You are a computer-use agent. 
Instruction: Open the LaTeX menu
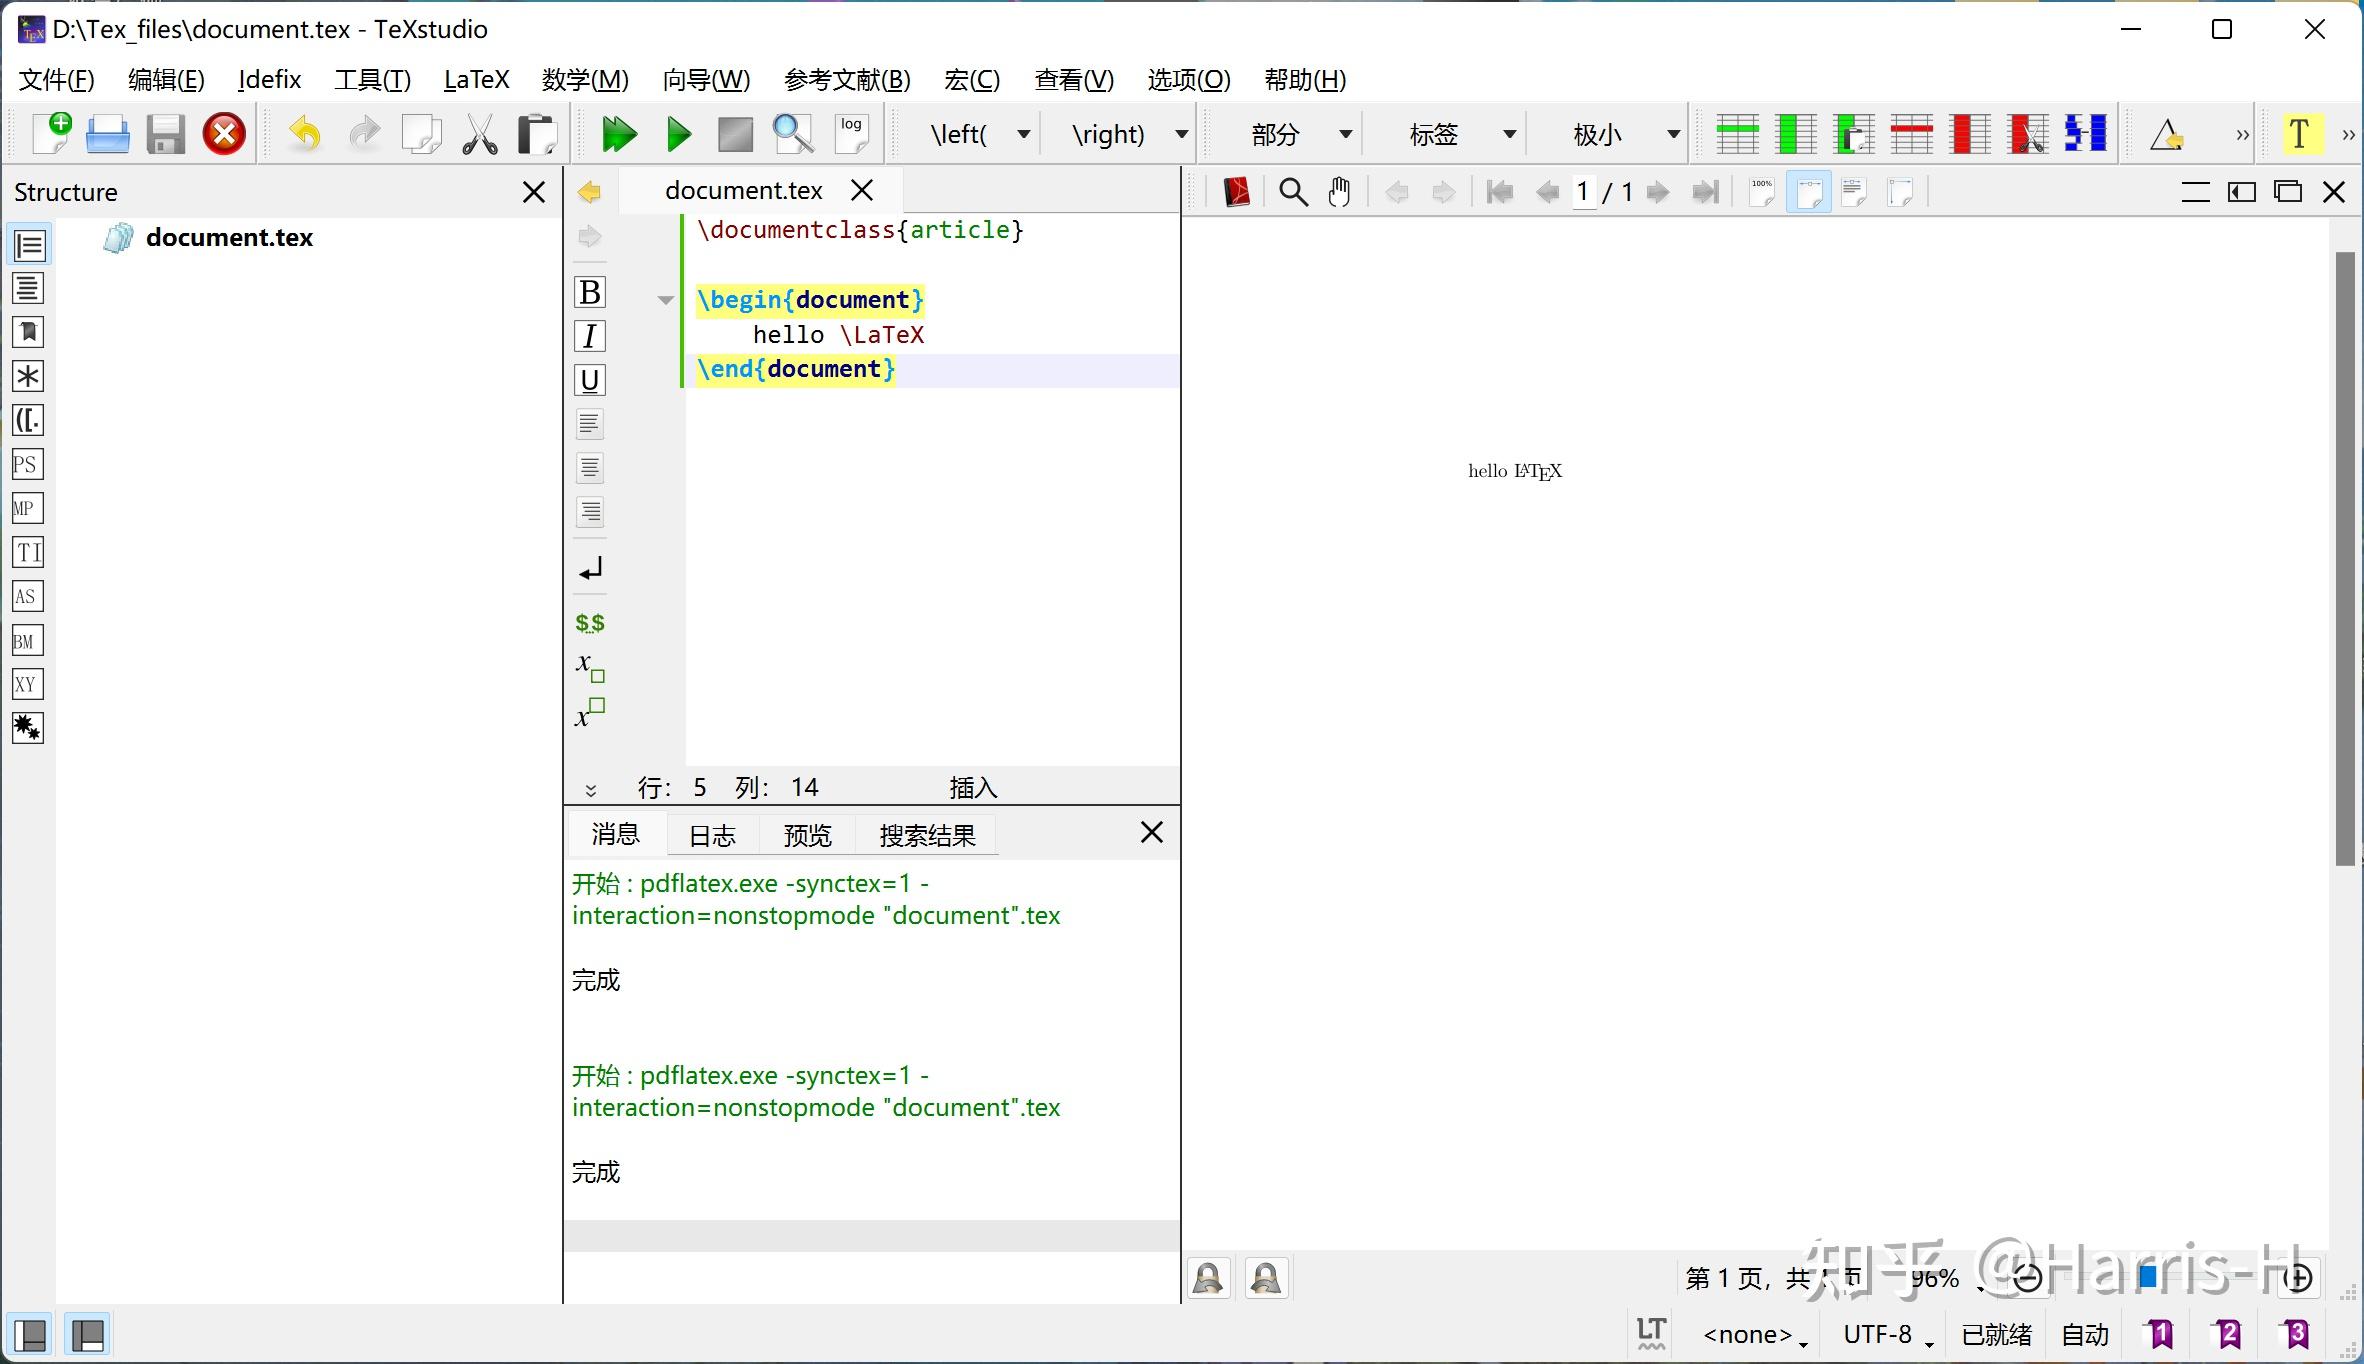[x=476, y=79]
